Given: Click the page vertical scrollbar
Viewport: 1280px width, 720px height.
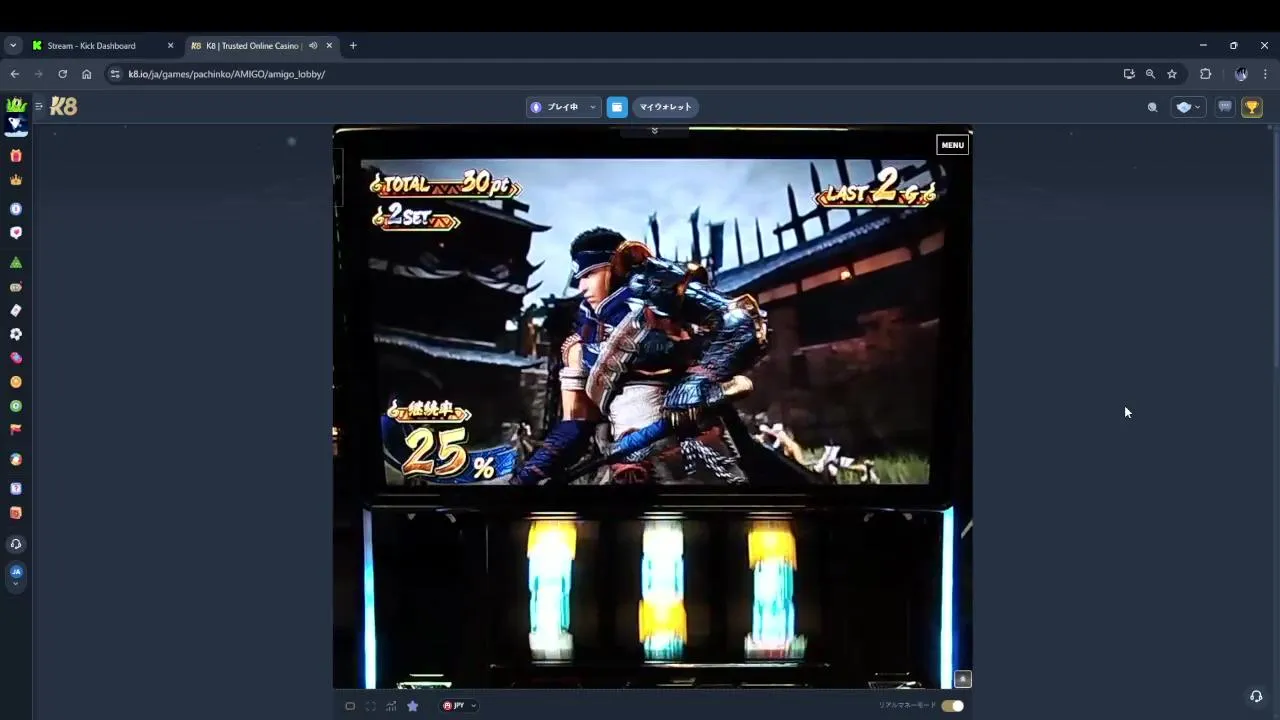Looking at the screenshot, I should tap(1274, 250).
